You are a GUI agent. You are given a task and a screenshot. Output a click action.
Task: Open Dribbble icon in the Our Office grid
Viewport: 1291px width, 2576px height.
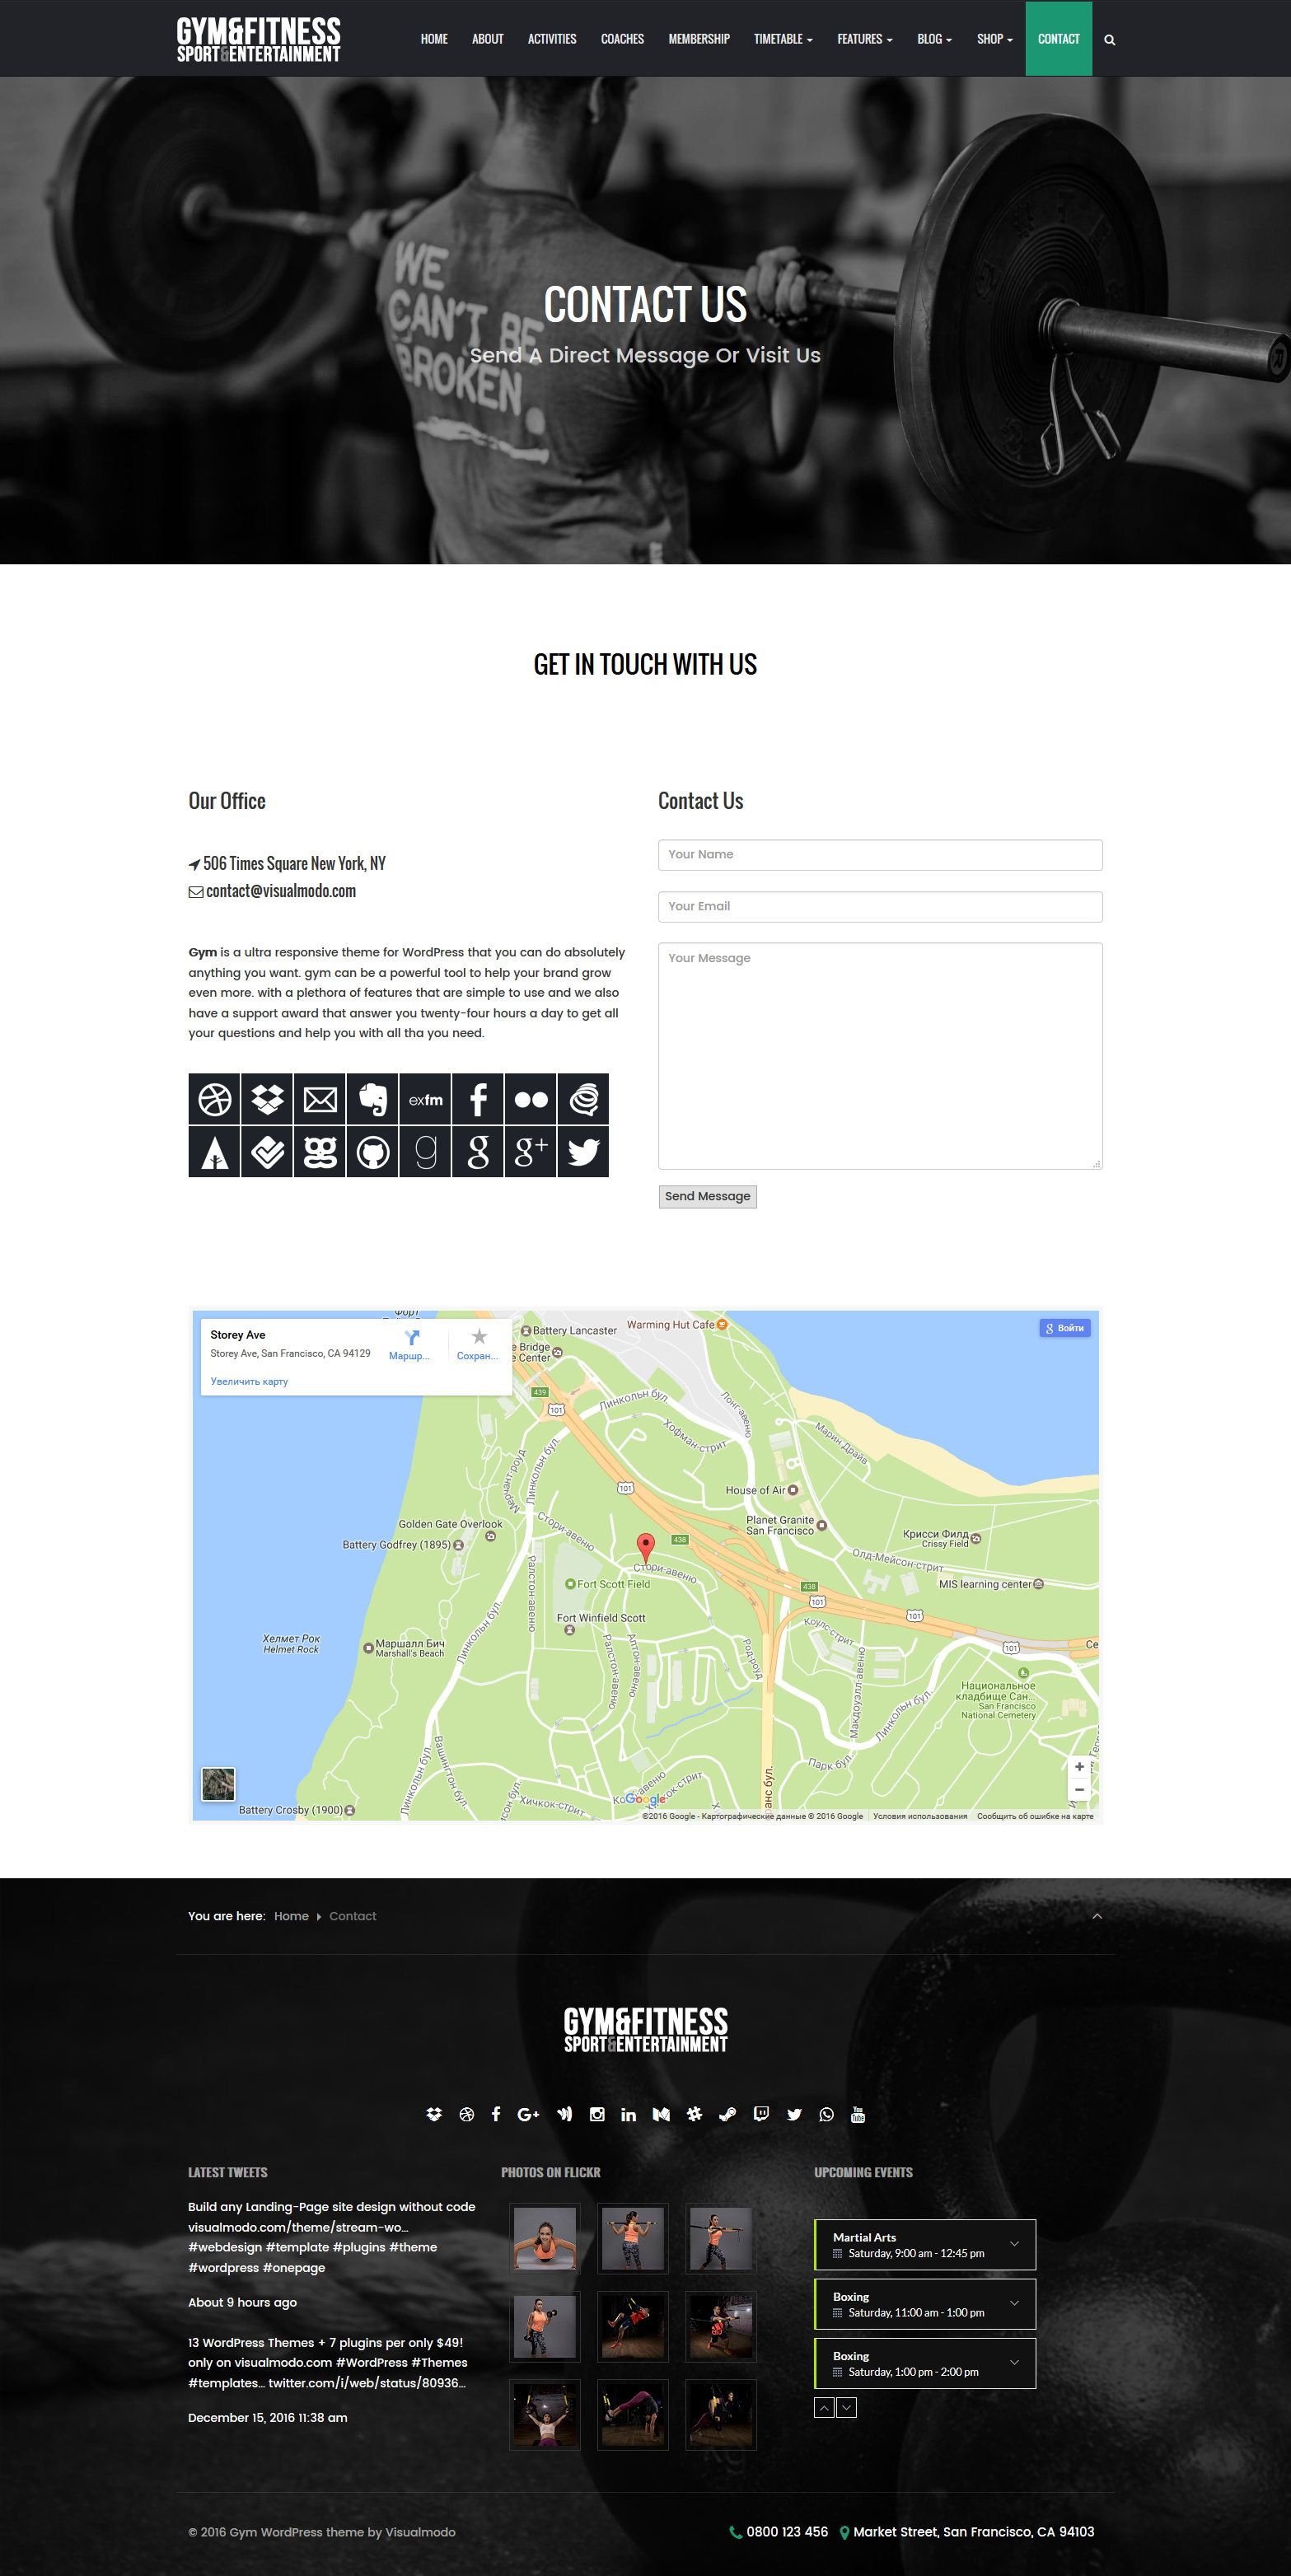point(214,1099)
